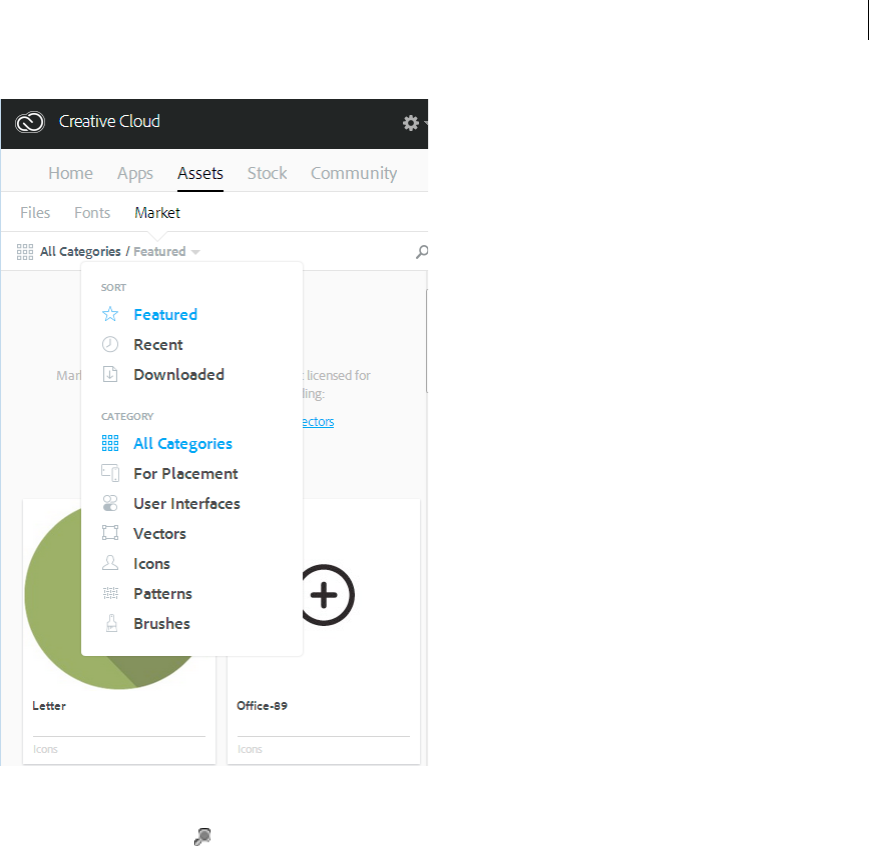Switch to the Apps tab
The height and width of the screenshot is (846, 869).
point(135,174)
